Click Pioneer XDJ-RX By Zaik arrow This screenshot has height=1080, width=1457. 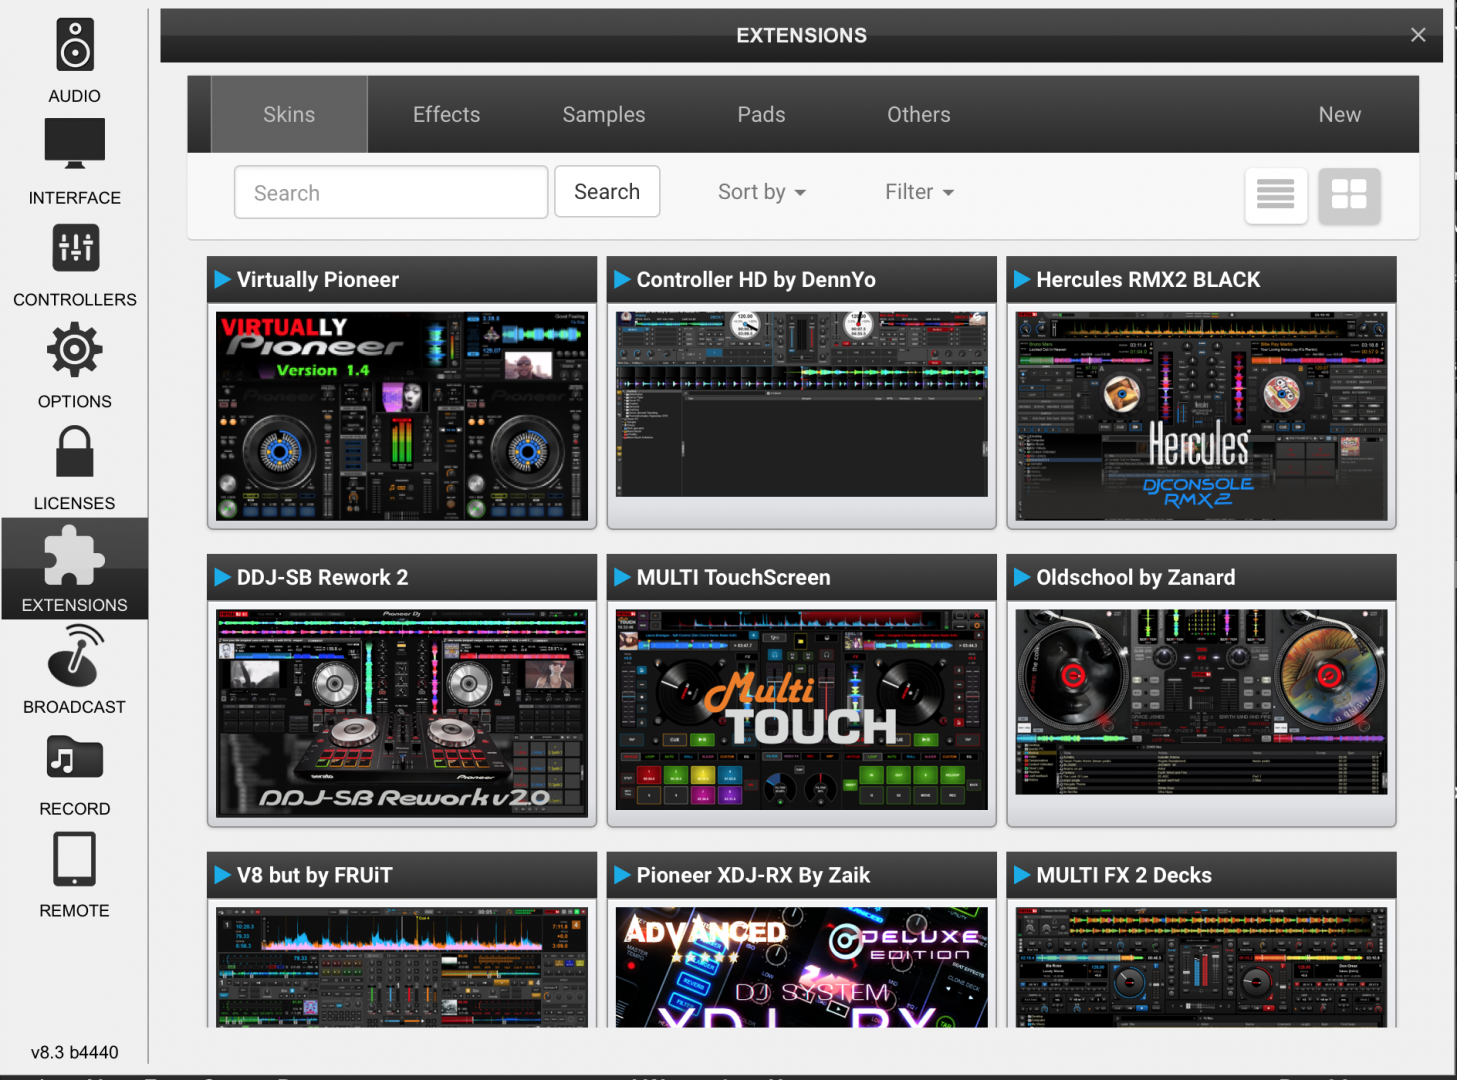[622, 875]
